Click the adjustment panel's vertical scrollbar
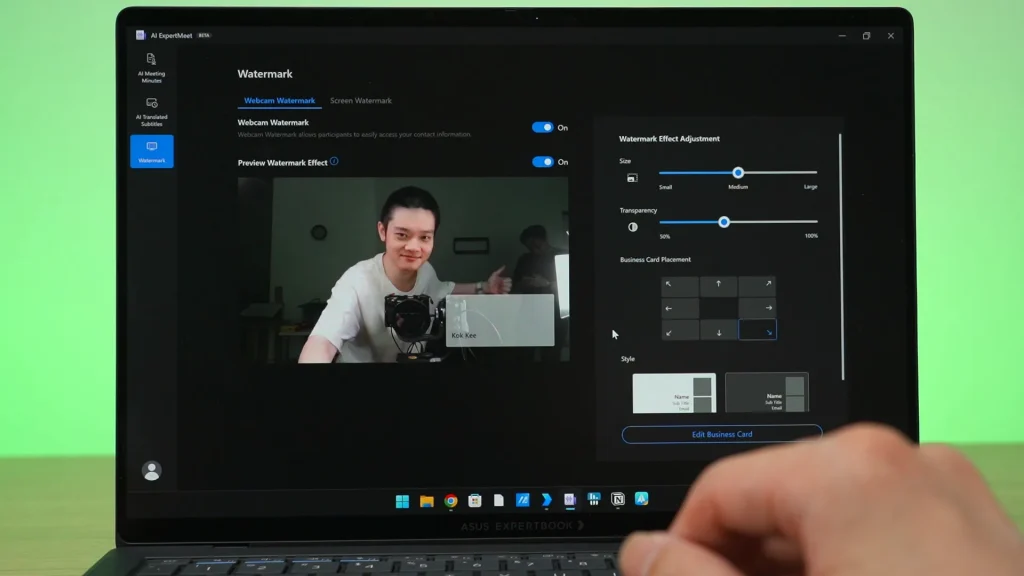 [840, 257]
